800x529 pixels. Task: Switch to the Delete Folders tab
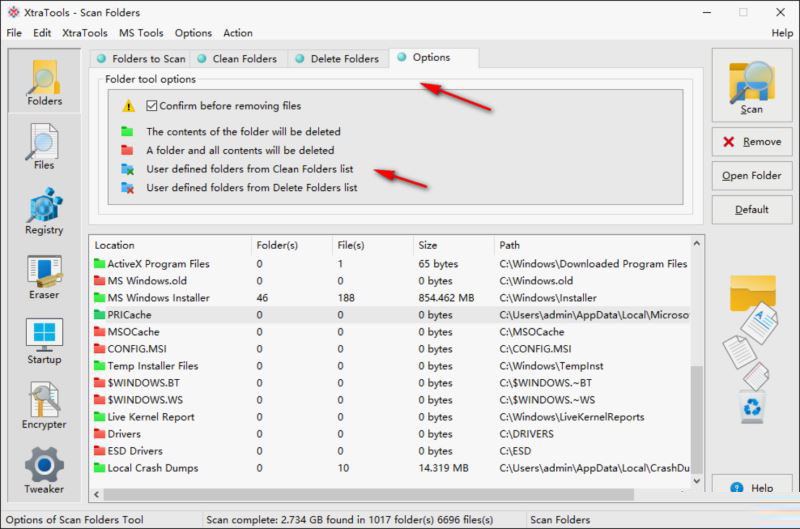point(339,59)
